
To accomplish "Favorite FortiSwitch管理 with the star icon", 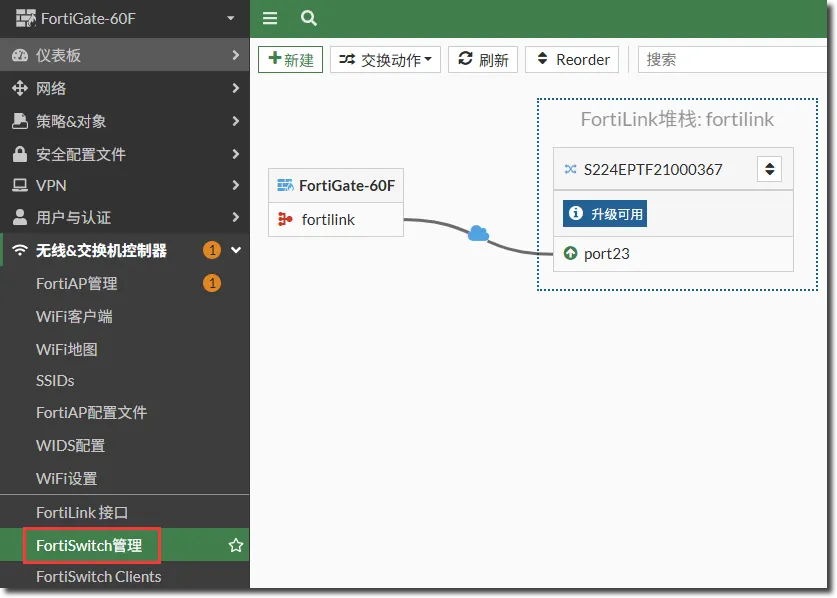I will pos(236,546).
